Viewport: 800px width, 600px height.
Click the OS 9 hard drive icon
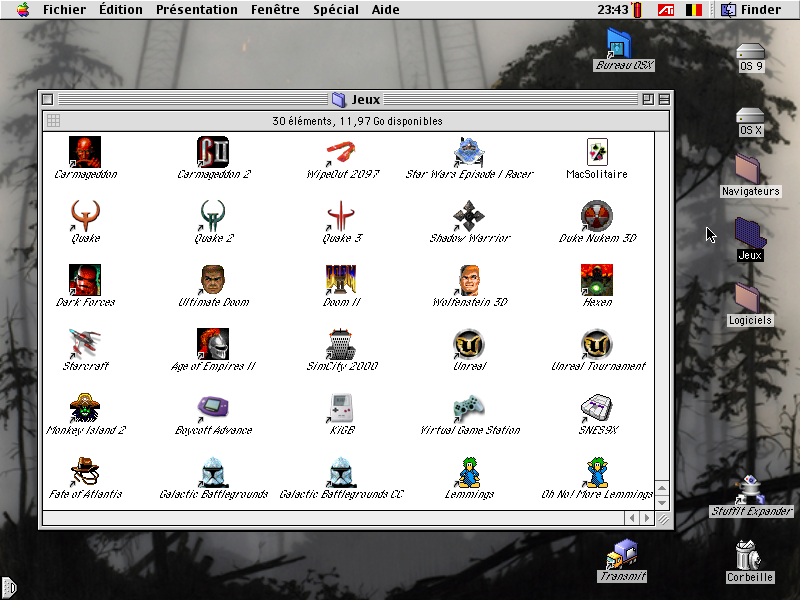(x=750, y=52)
